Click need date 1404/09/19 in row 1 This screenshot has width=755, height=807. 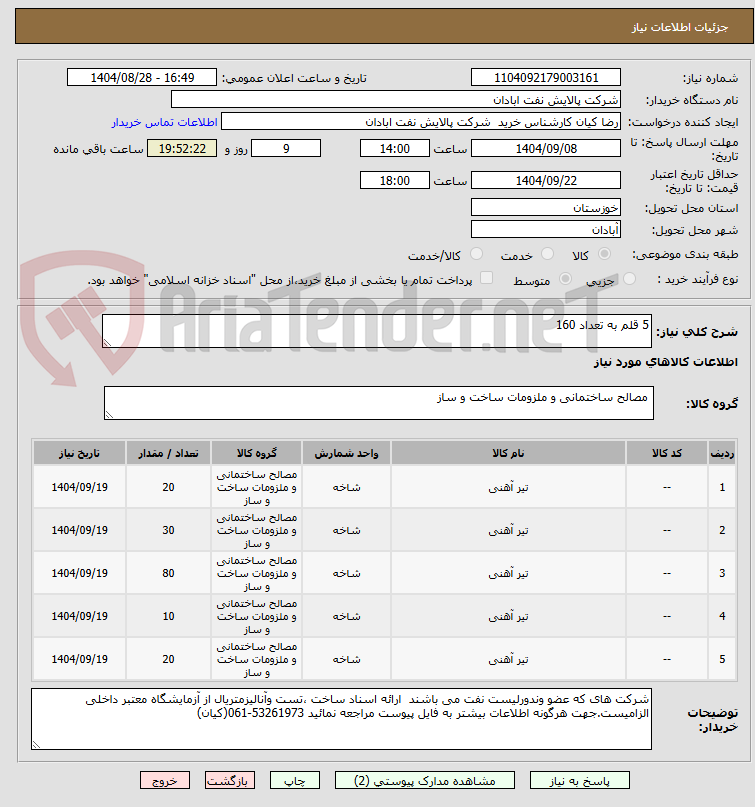79,487
